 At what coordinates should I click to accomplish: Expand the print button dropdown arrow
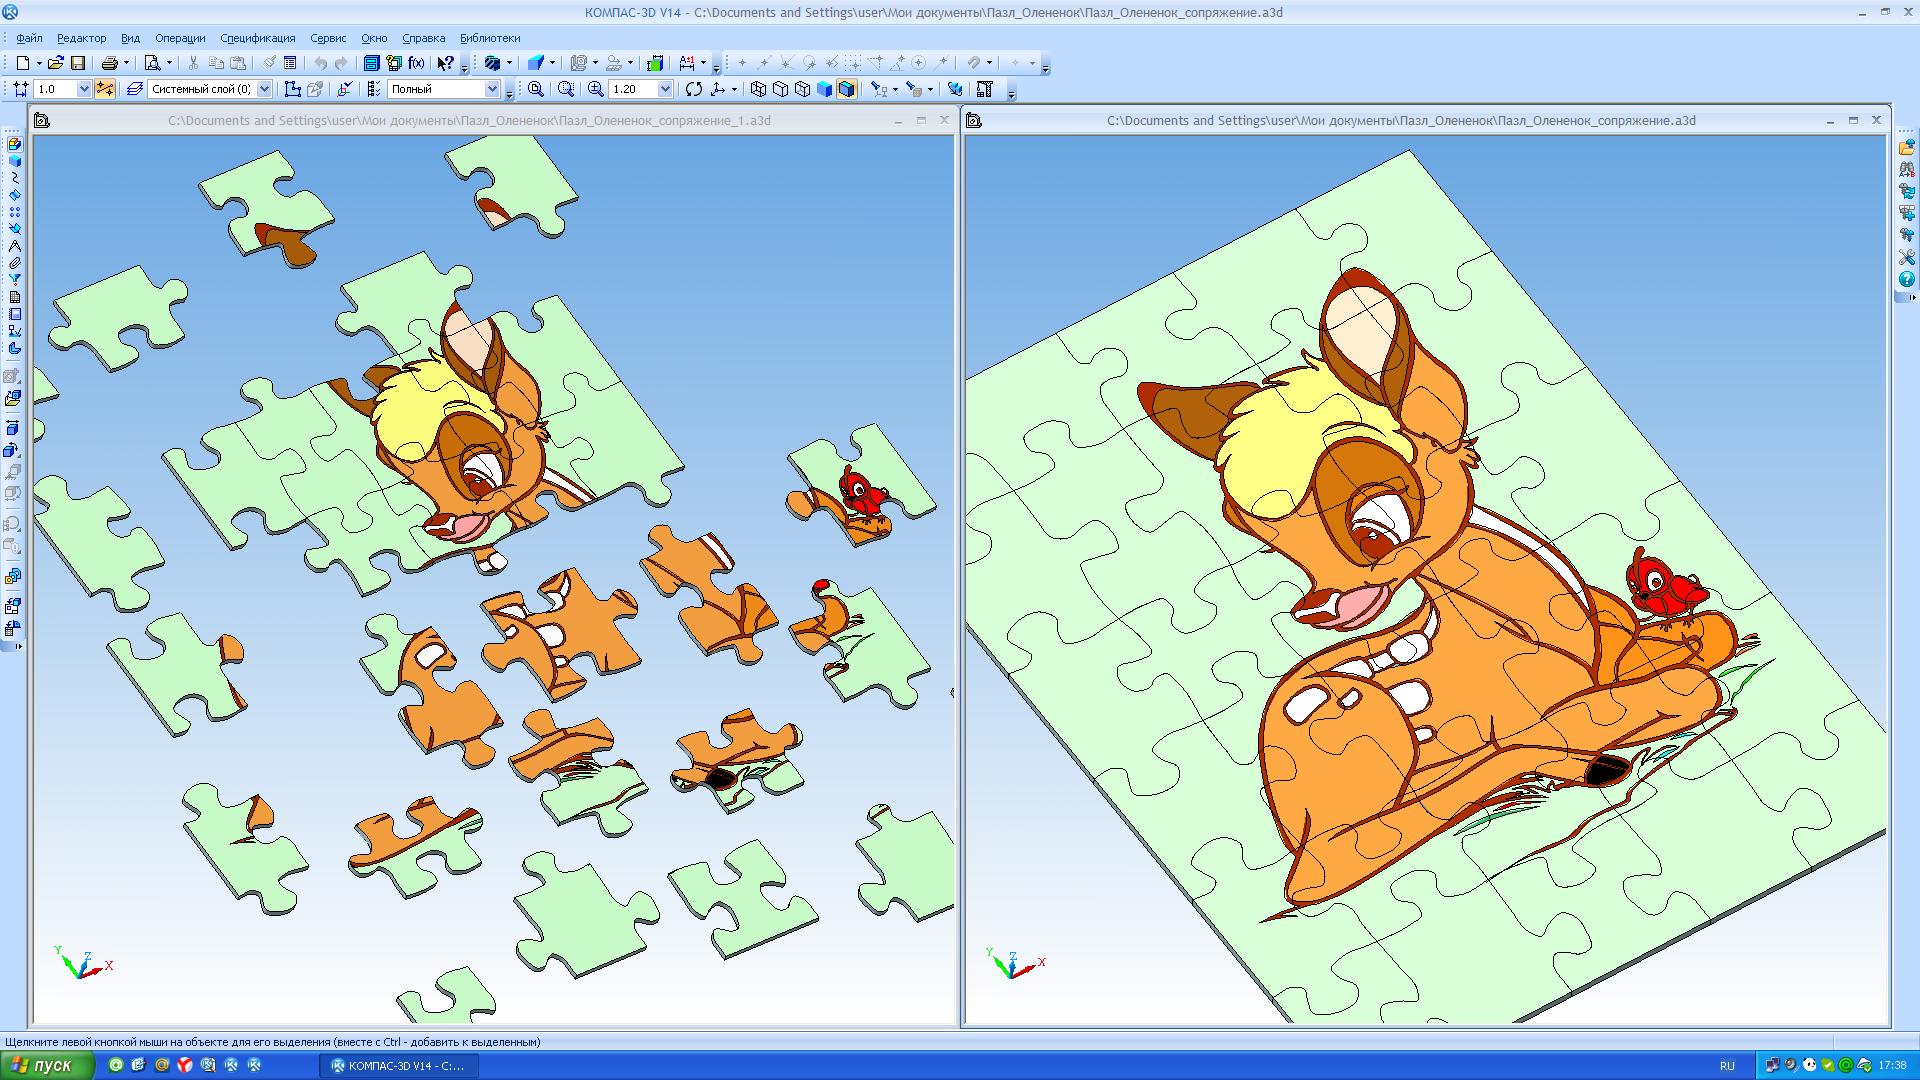pos(126,63)
